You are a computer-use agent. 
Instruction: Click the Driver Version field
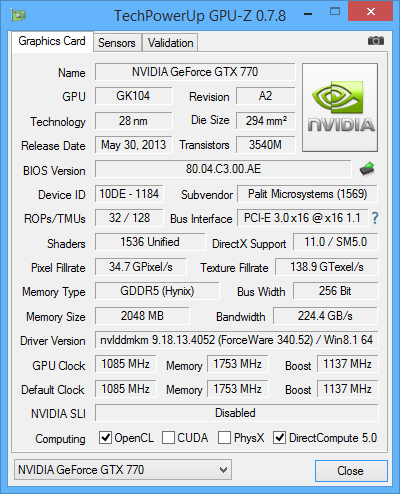click(237, 340)
